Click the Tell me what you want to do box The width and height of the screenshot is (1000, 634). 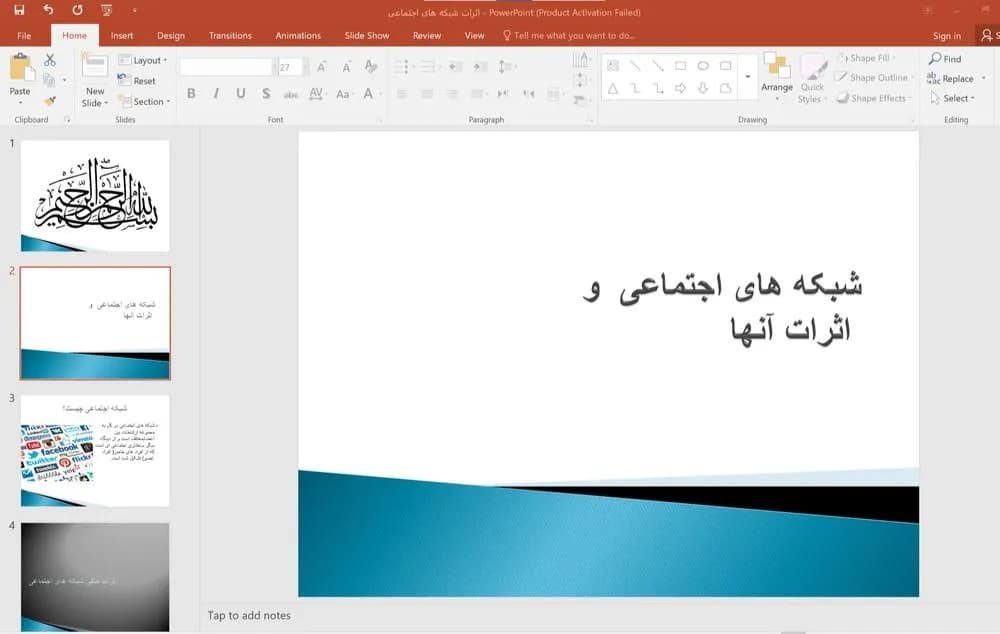tap(568, 36)
